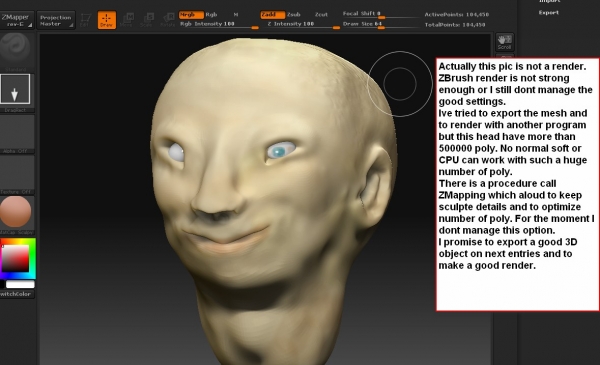Open the Standard brush thumbnail
Viewport: 600px width, 365px height.
pos(15,49)
